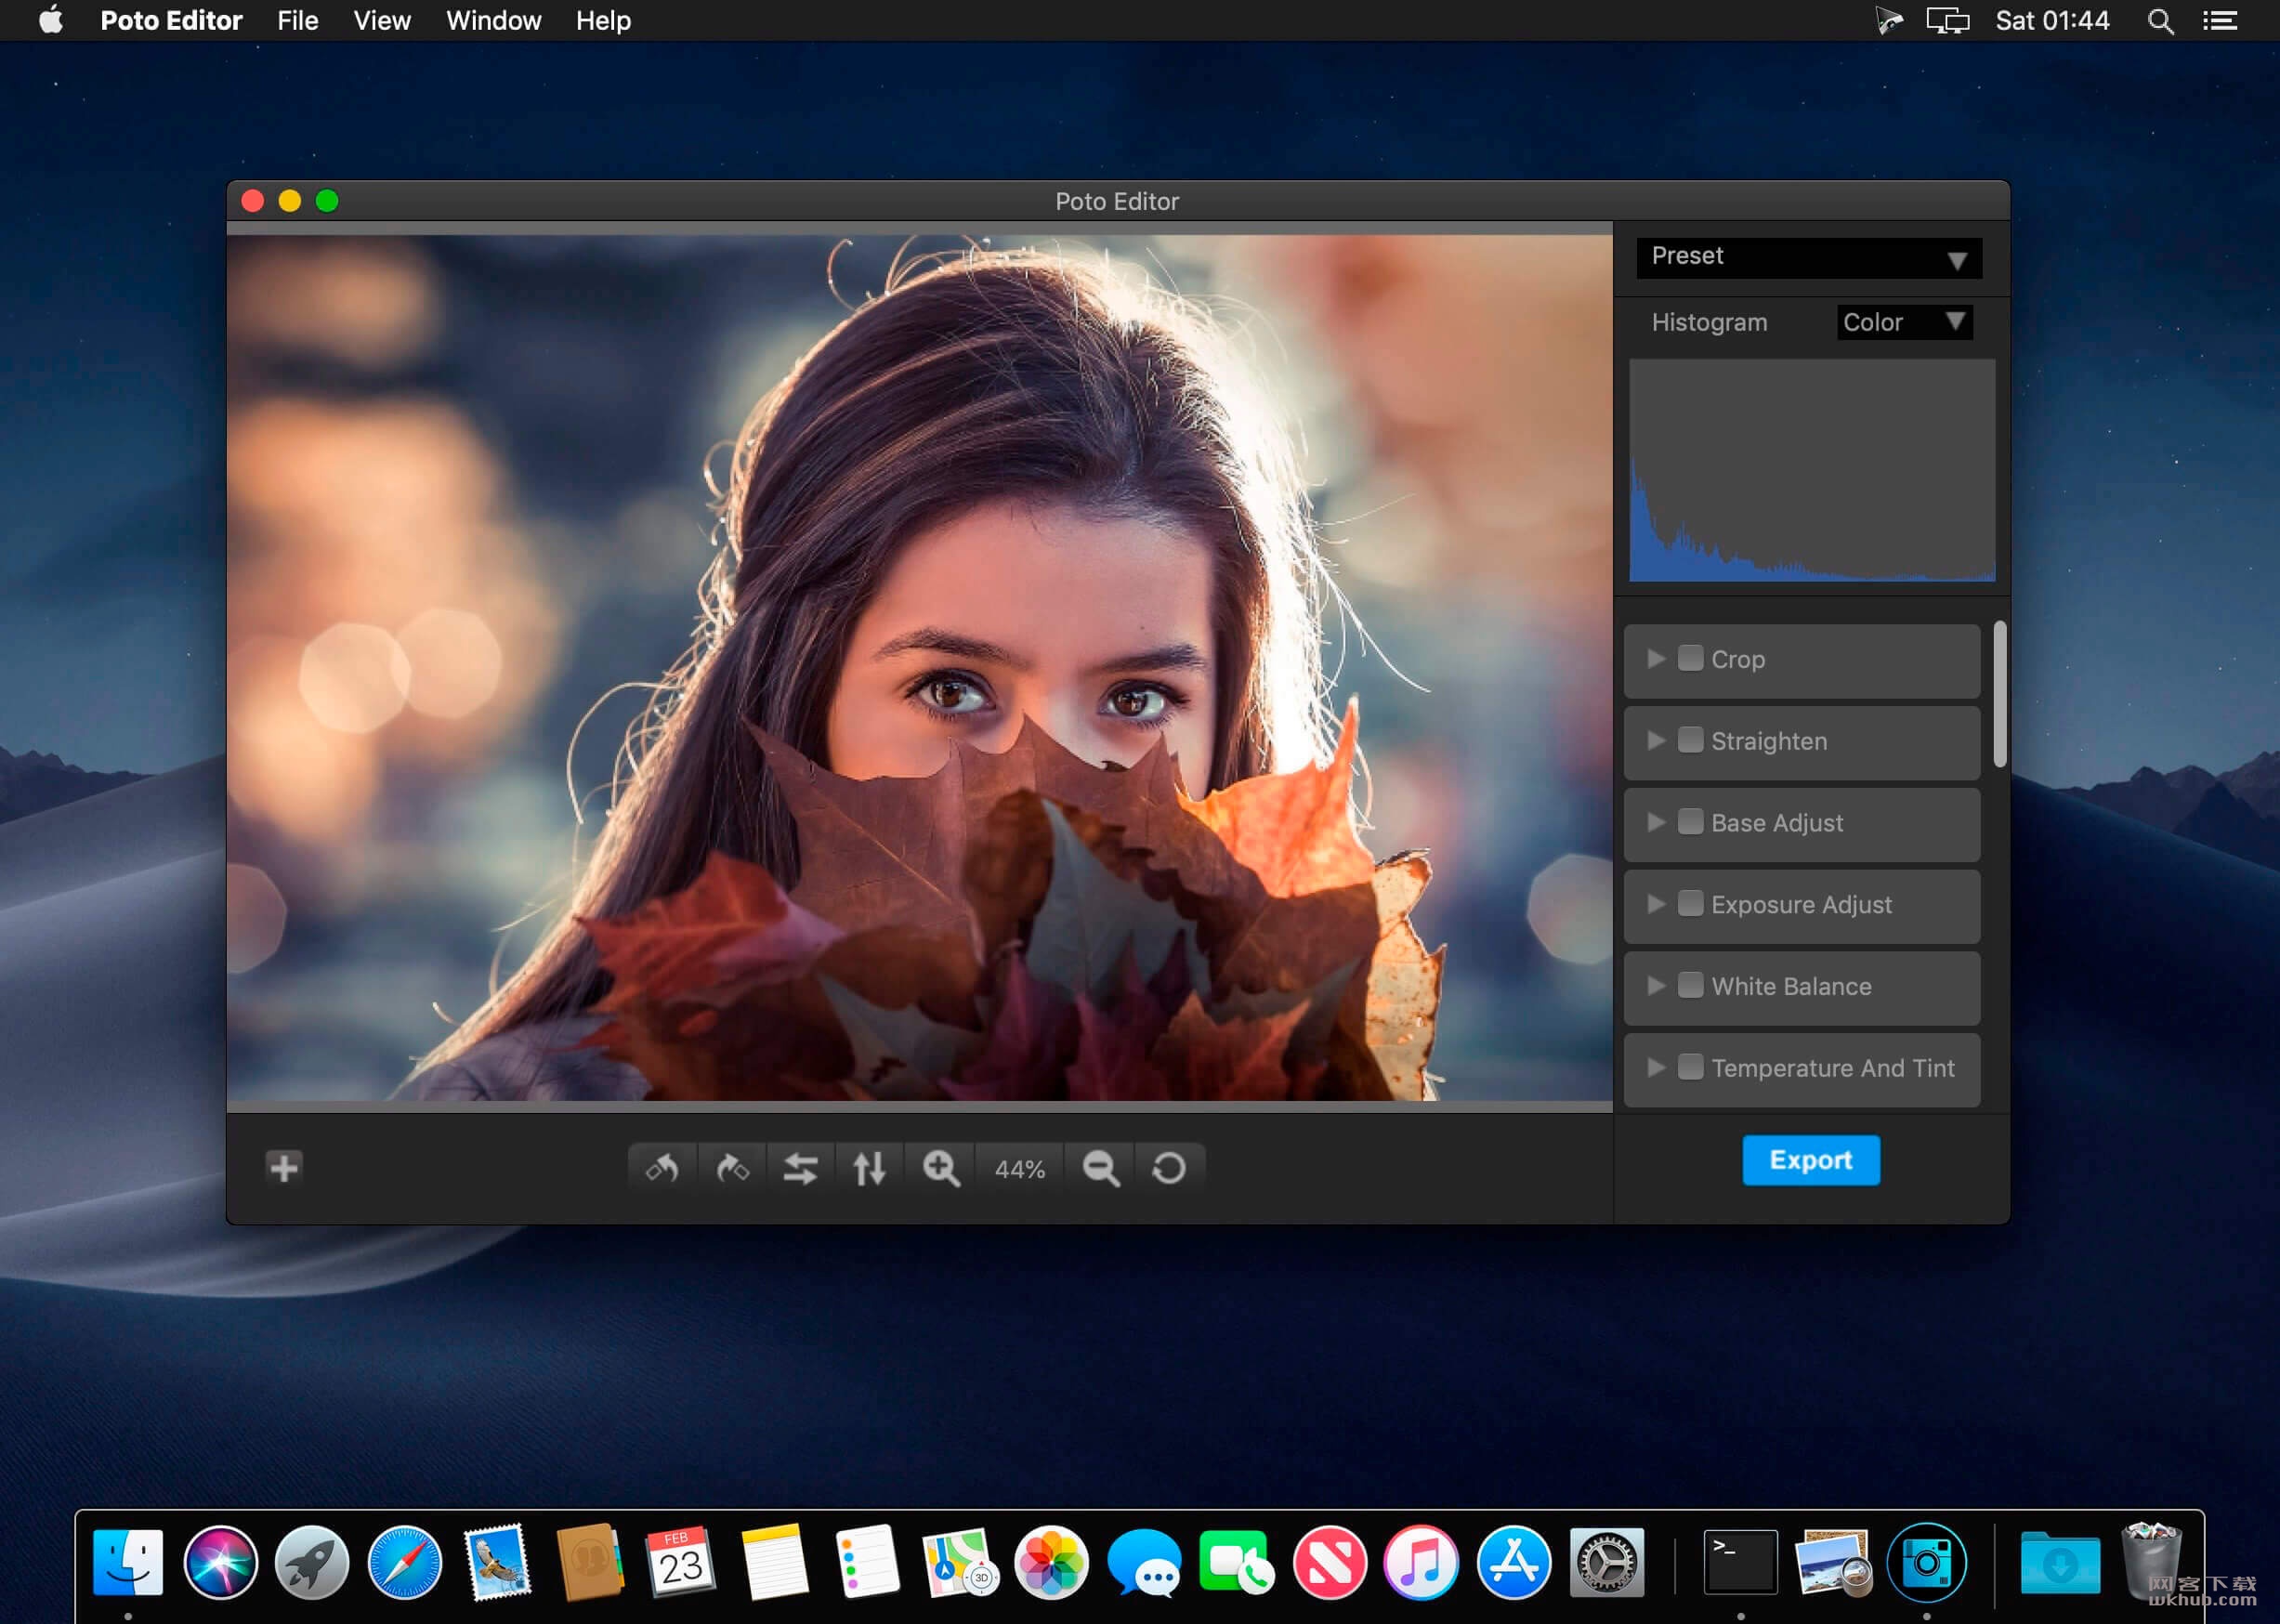Screen dimensions: 2280x1624
Task: Reset view with circular arrow icon
Action: [x=1169, y=1168]
